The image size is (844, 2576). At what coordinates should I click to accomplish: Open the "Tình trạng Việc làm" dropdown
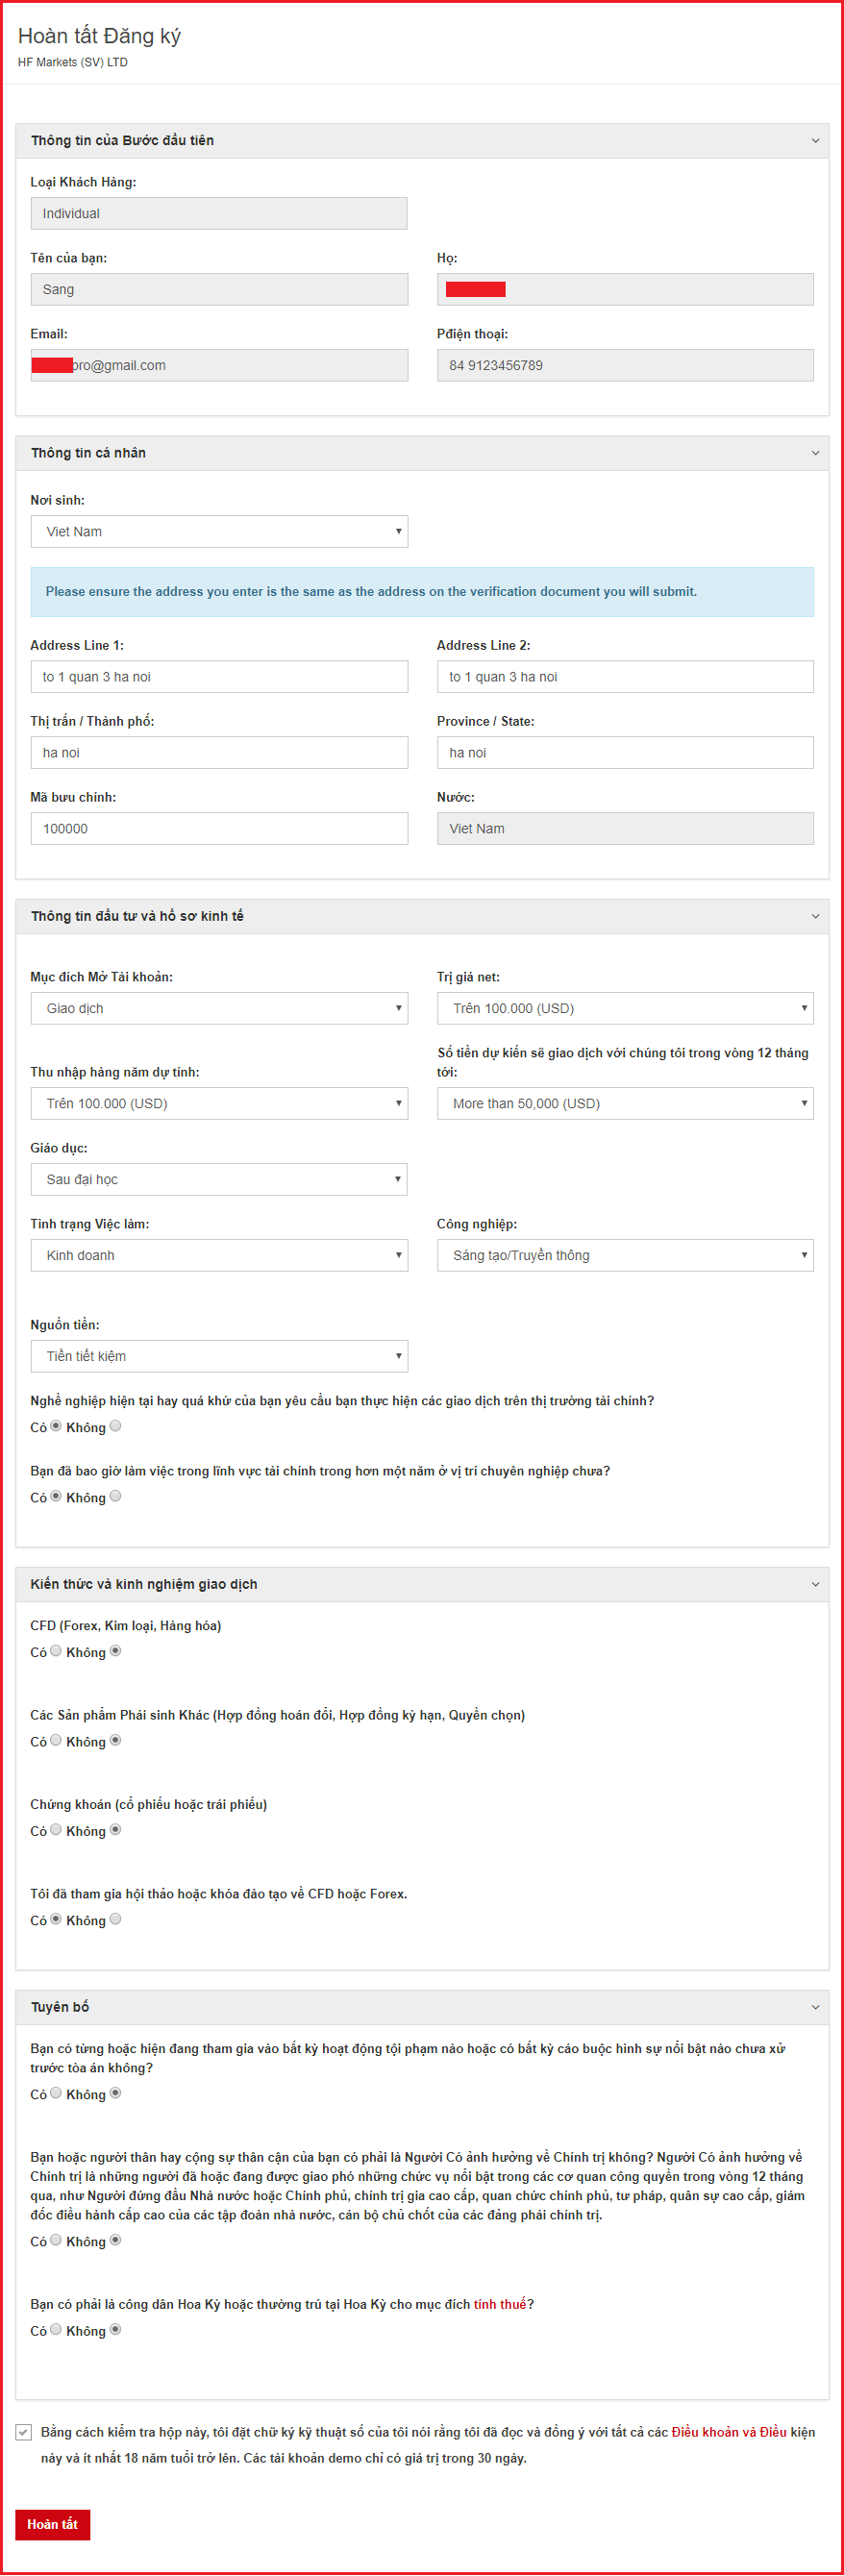pos(219,1256)
